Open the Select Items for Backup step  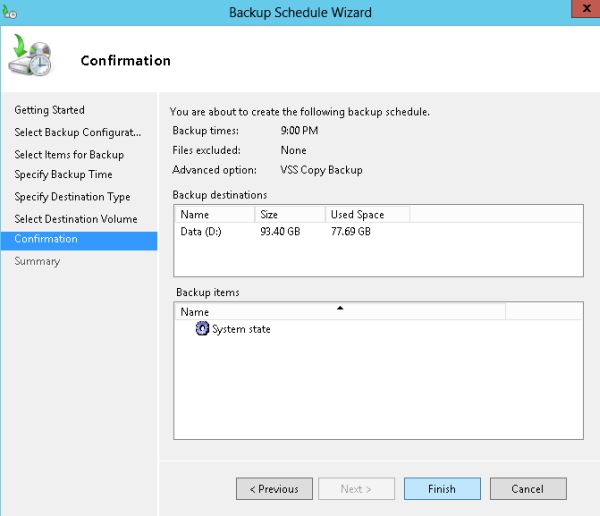point(69,154)
